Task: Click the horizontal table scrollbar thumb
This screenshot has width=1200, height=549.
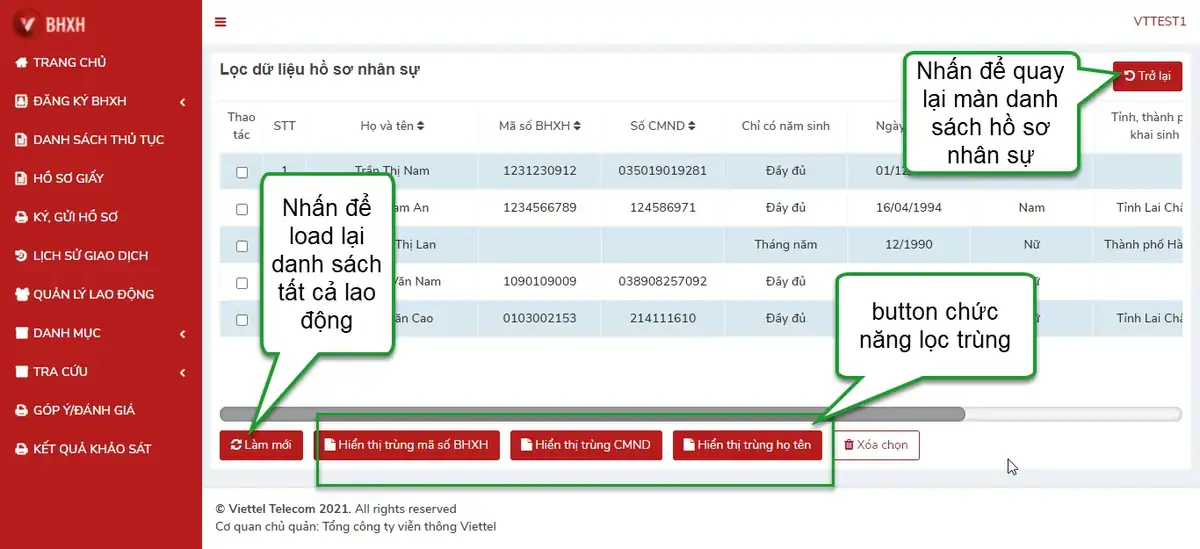Action: click(592, 413)
